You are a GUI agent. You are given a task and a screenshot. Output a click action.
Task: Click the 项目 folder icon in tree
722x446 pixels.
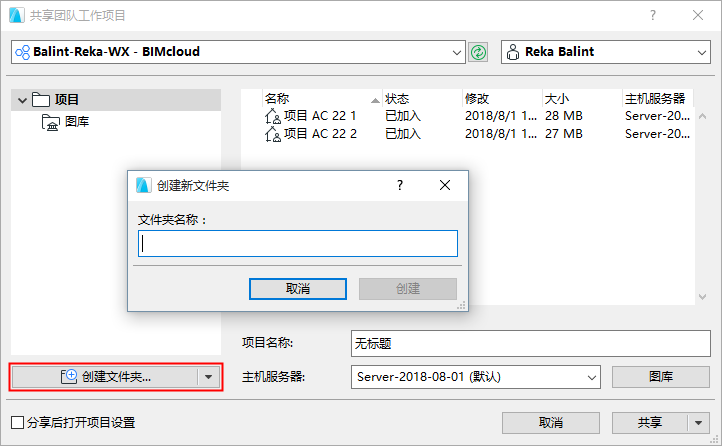[x=41, y=99]
